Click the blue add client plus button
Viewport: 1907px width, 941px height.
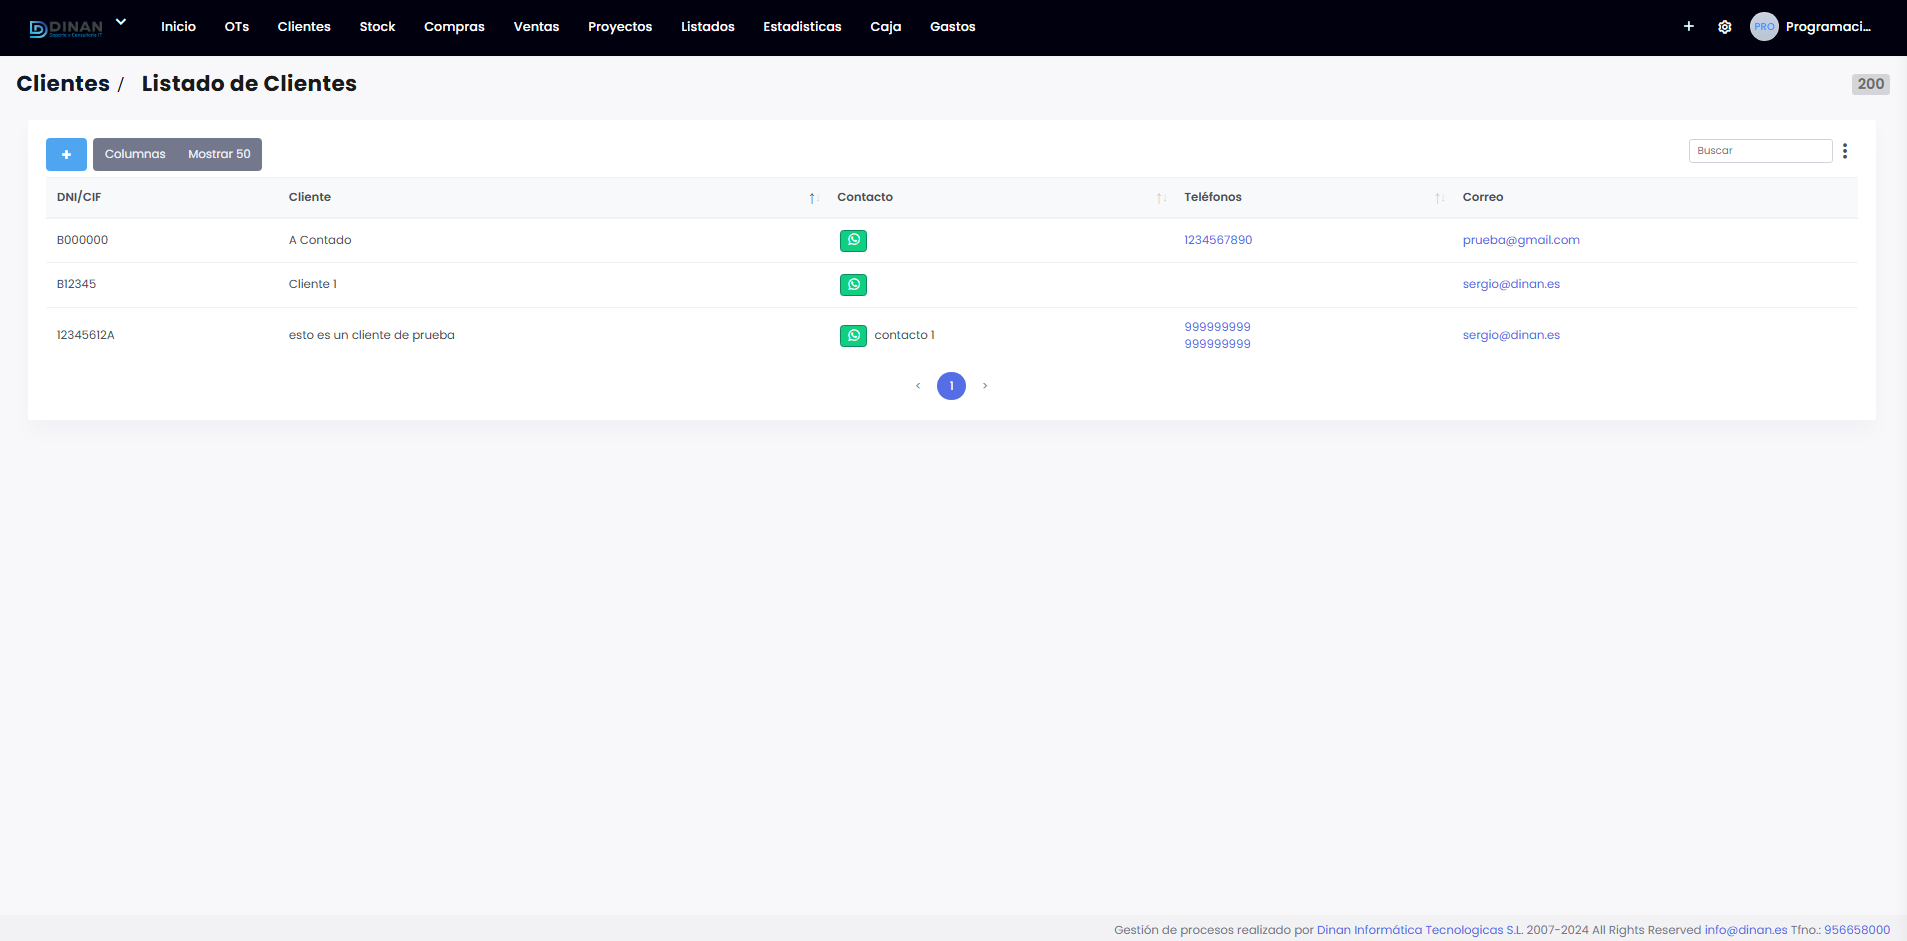(66, 154)
